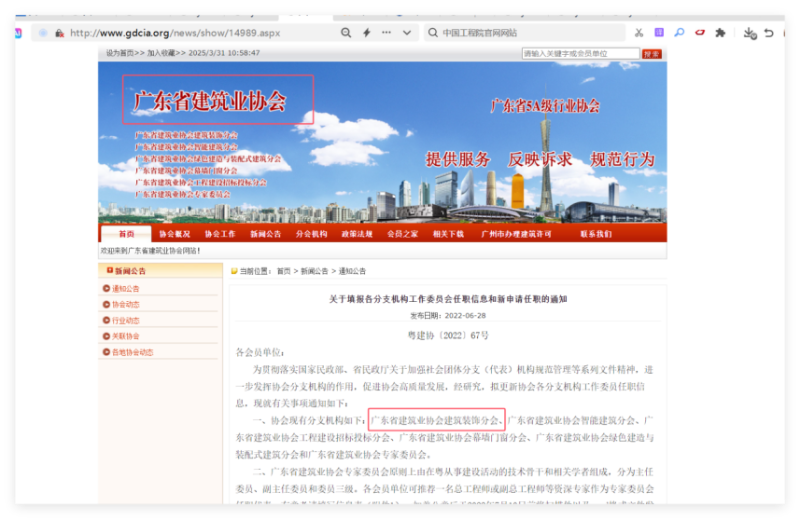This screenshot has width=800, height=520.
Task: Click the lightning bolt icon in address bar
Action: (x=366, y=33)
